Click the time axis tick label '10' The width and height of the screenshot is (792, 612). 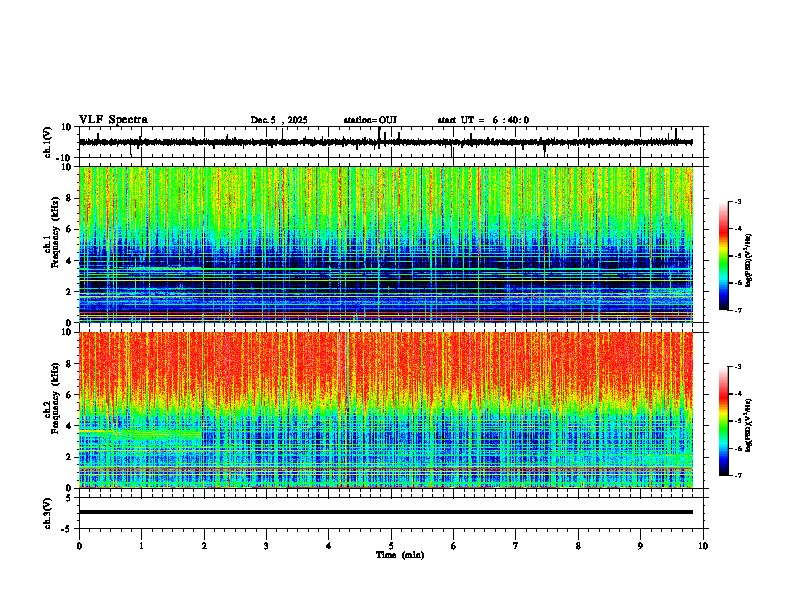pos(703,546)
